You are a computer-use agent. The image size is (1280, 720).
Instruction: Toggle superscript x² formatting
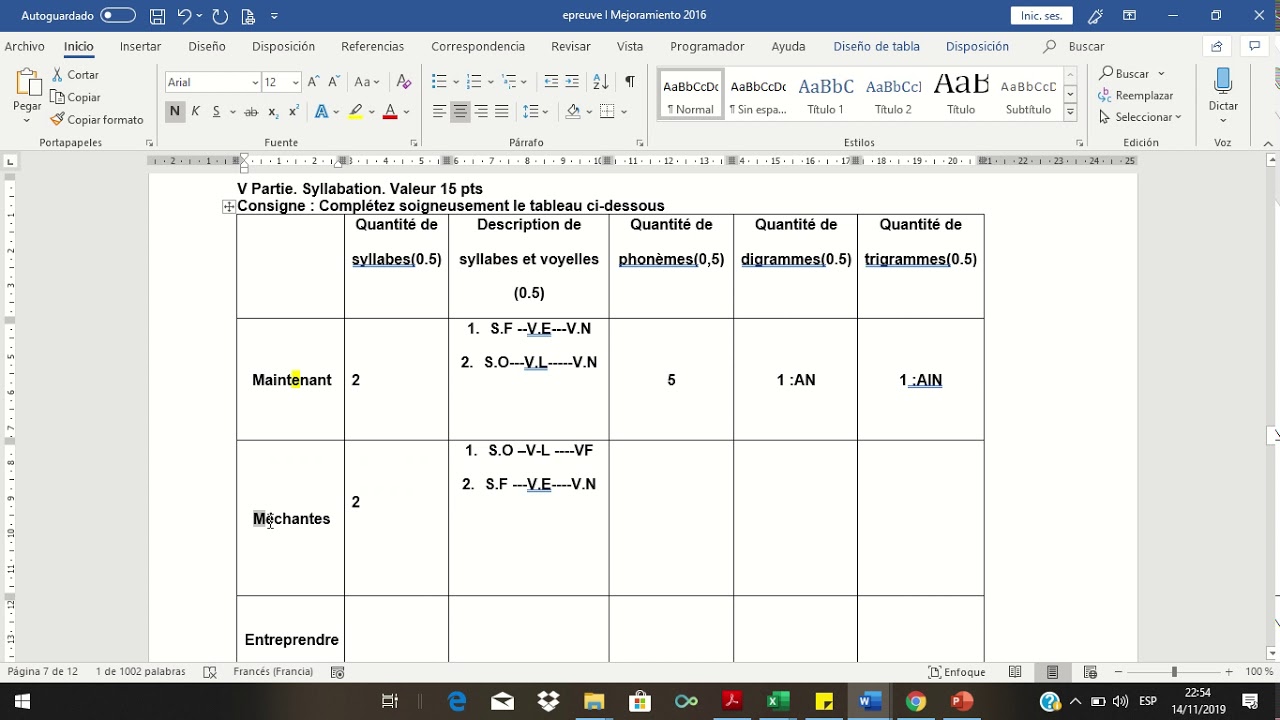tap(294, 111)
